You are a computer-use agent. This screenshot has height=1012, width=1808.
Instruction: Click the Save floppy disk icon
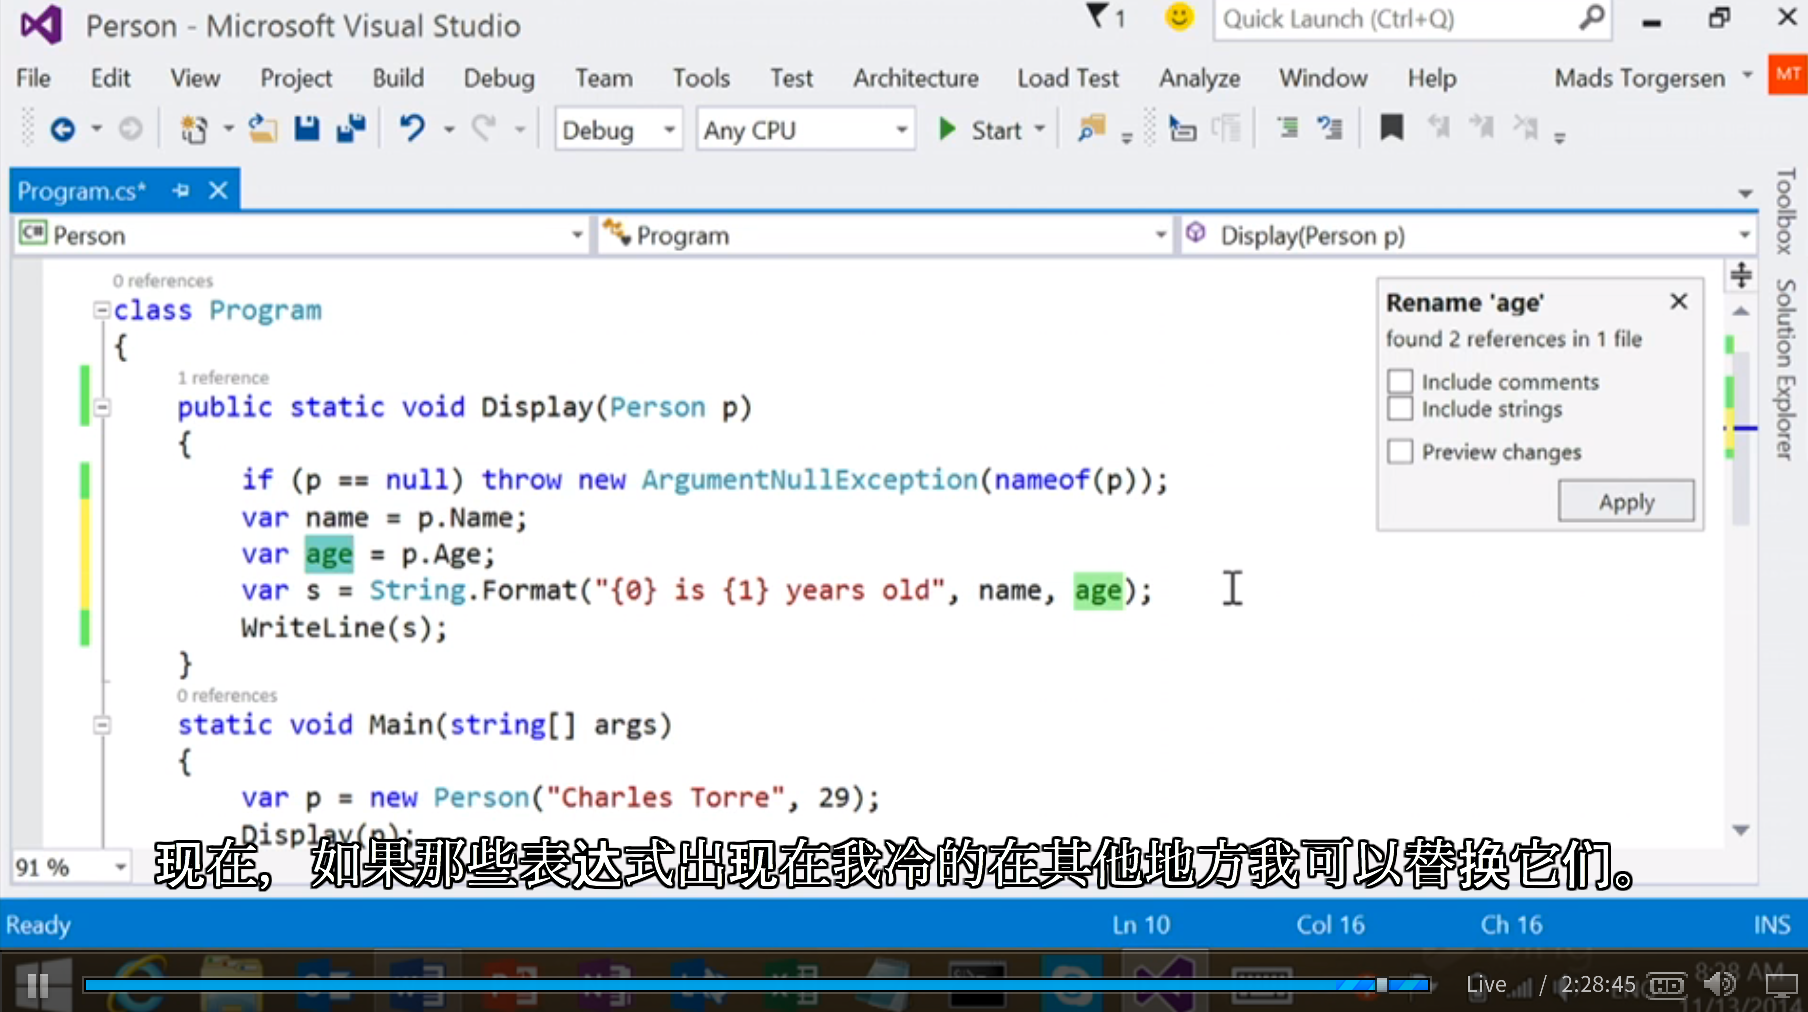point(307,129)
